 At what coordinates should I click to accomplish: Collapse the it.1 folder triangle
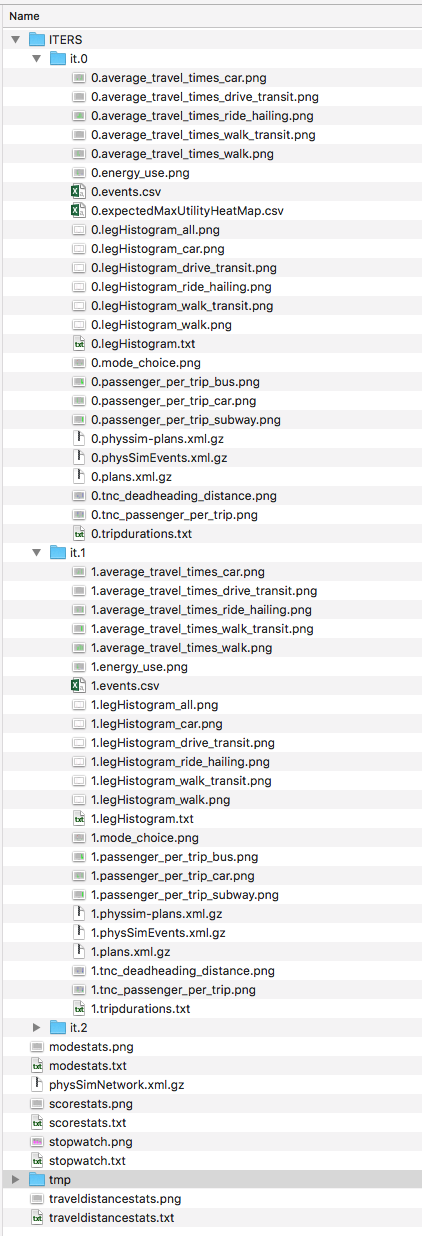tap(37, 553)
